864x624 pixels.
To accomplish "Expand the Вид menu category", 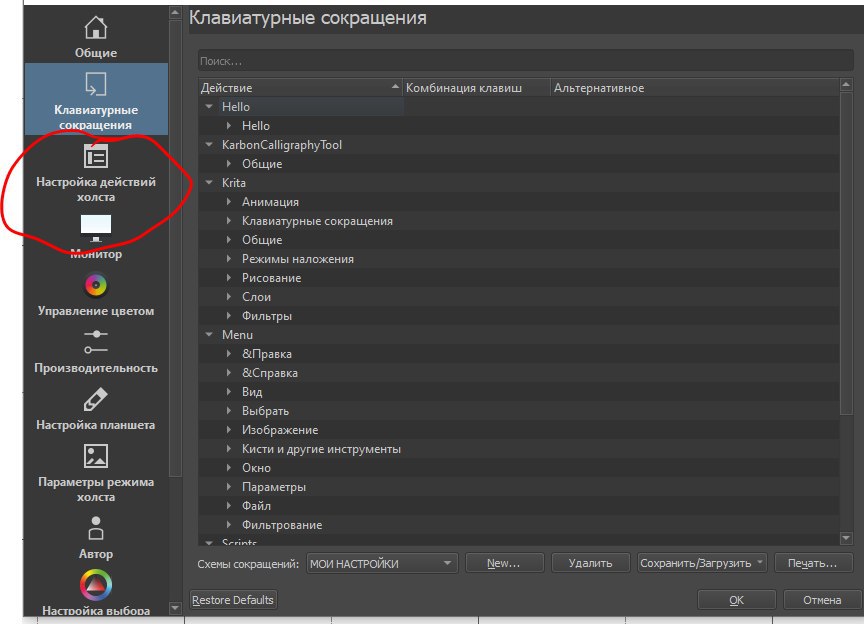I will [229, 392].
